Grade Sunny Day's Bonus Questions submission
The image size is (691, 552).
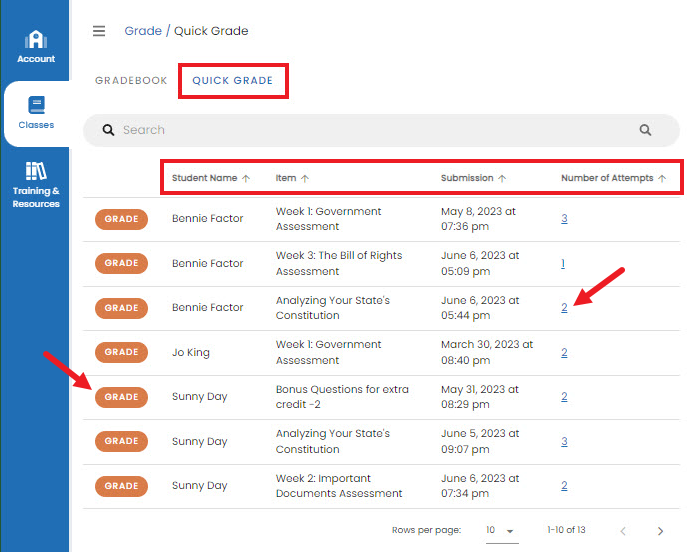(x=121, y=397)
